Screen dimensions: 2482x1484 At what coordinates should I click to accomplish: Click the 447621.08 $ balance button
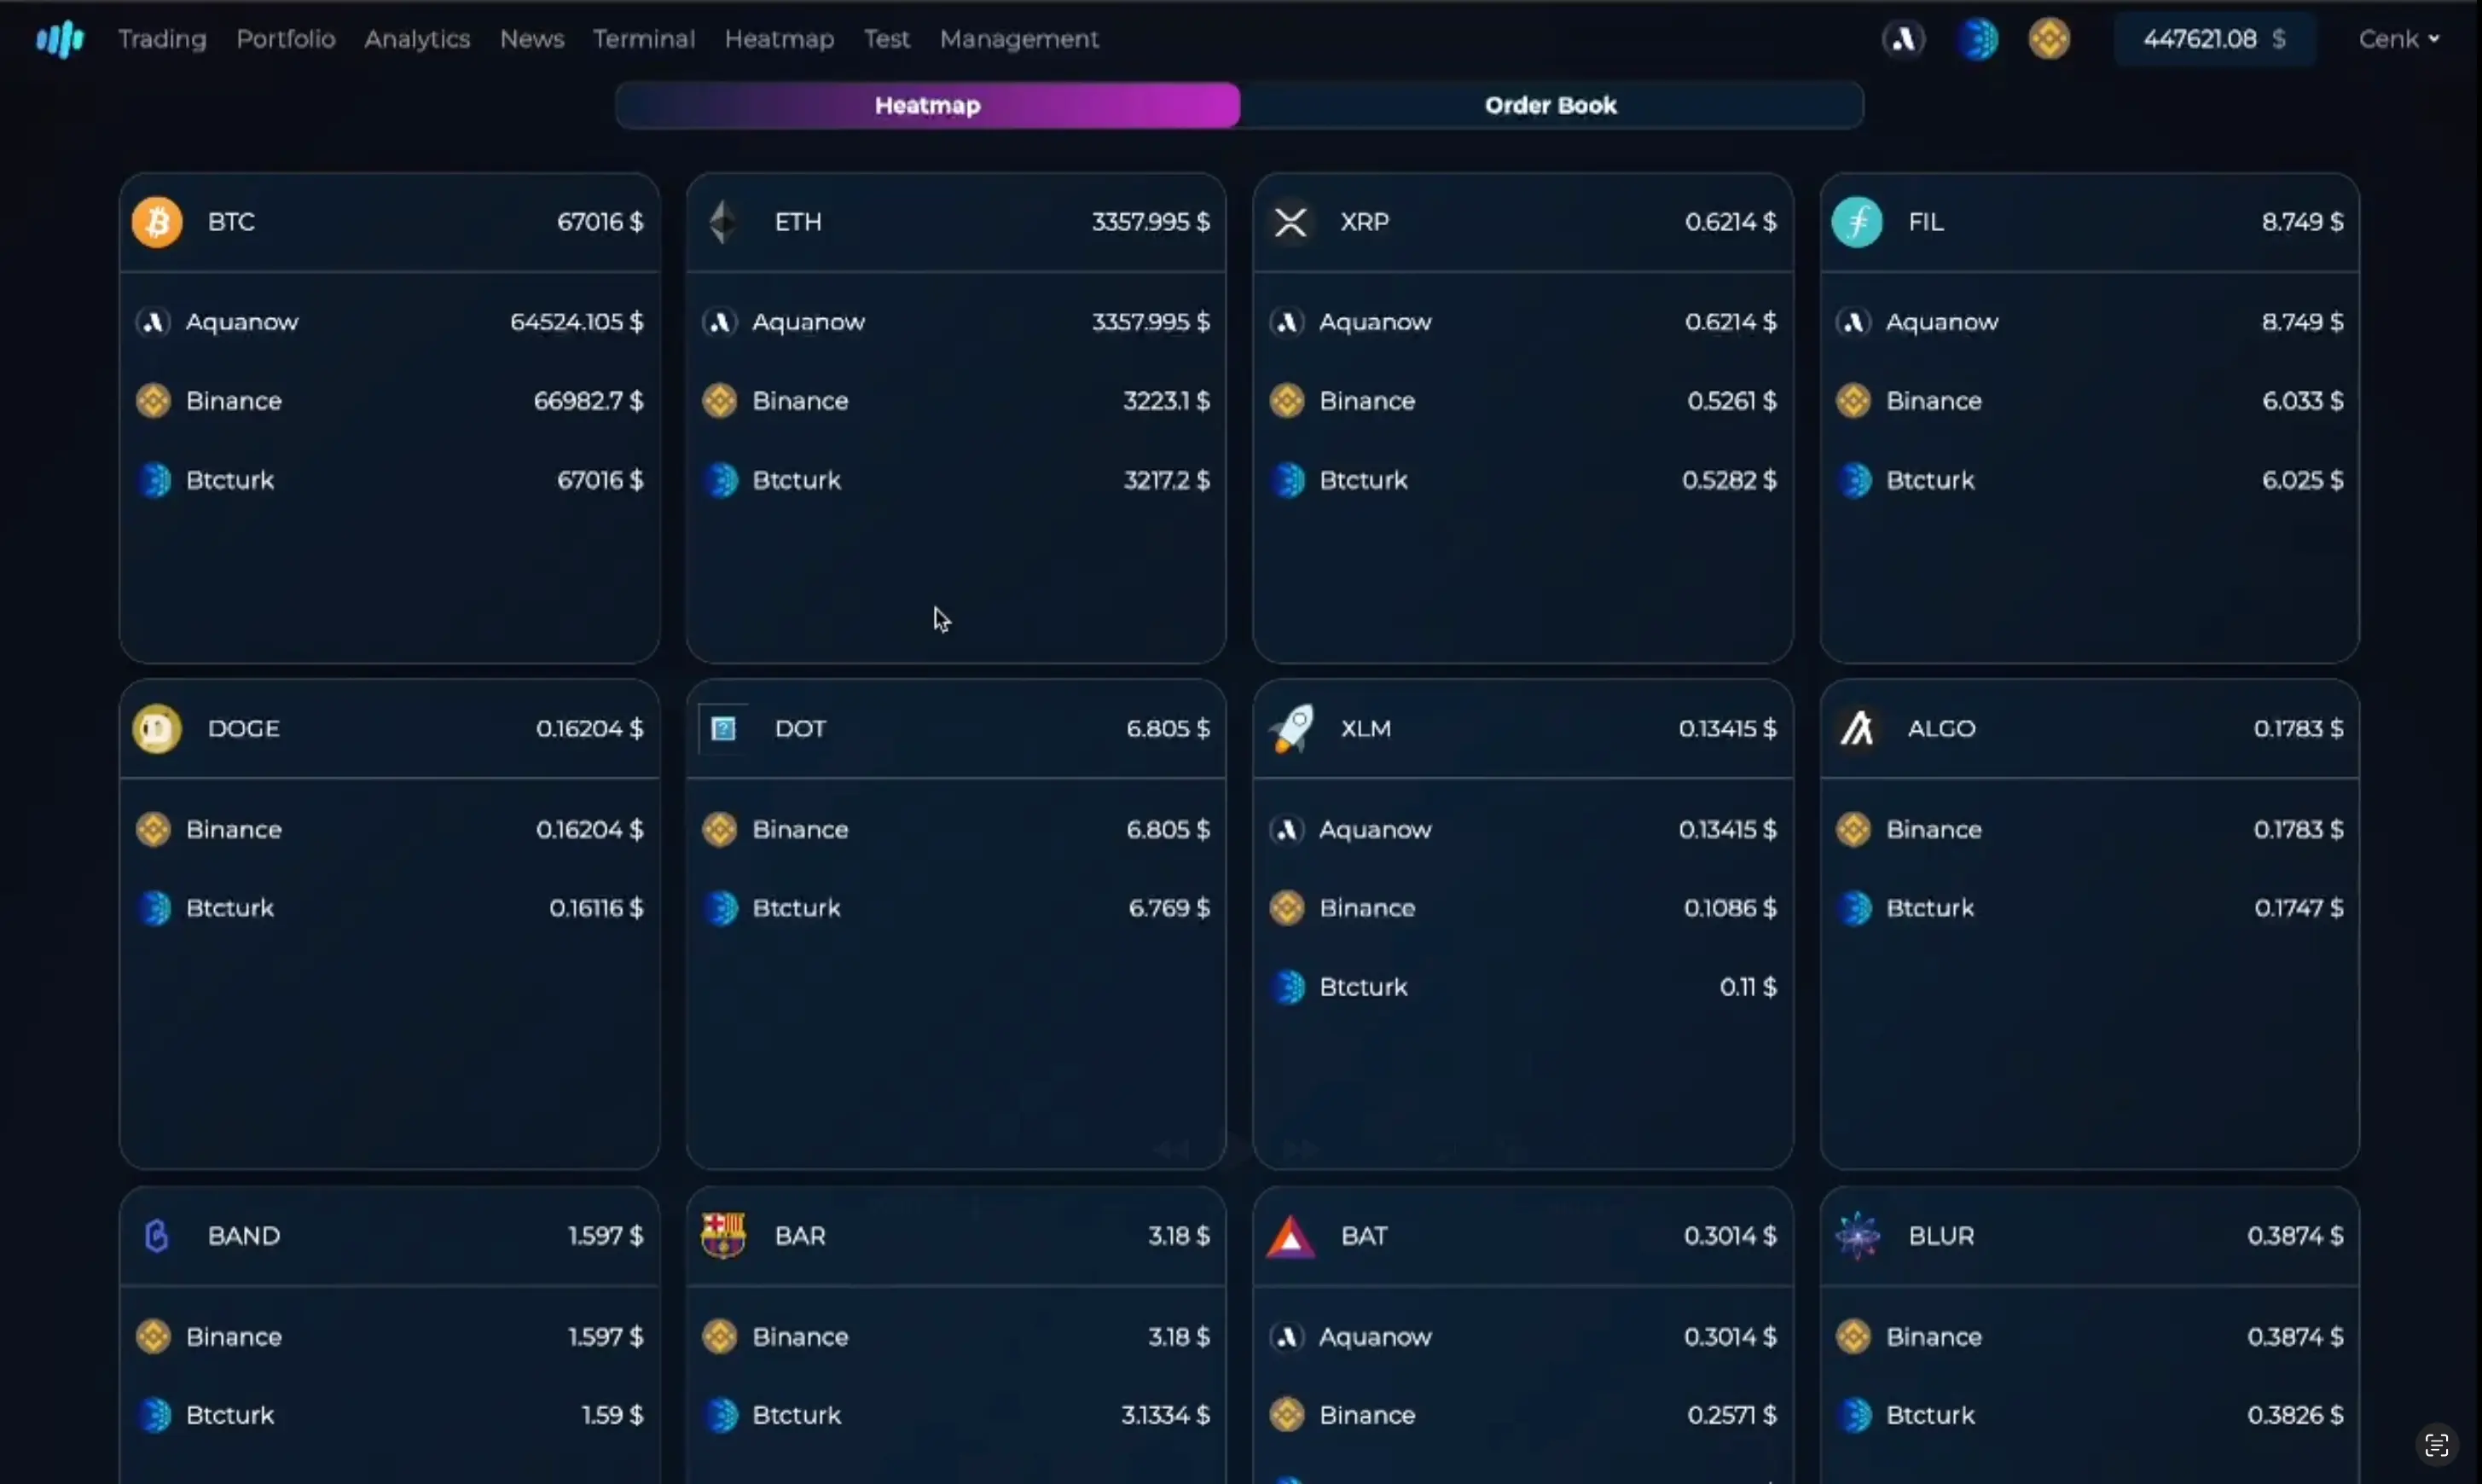[x=2214, y=39]
